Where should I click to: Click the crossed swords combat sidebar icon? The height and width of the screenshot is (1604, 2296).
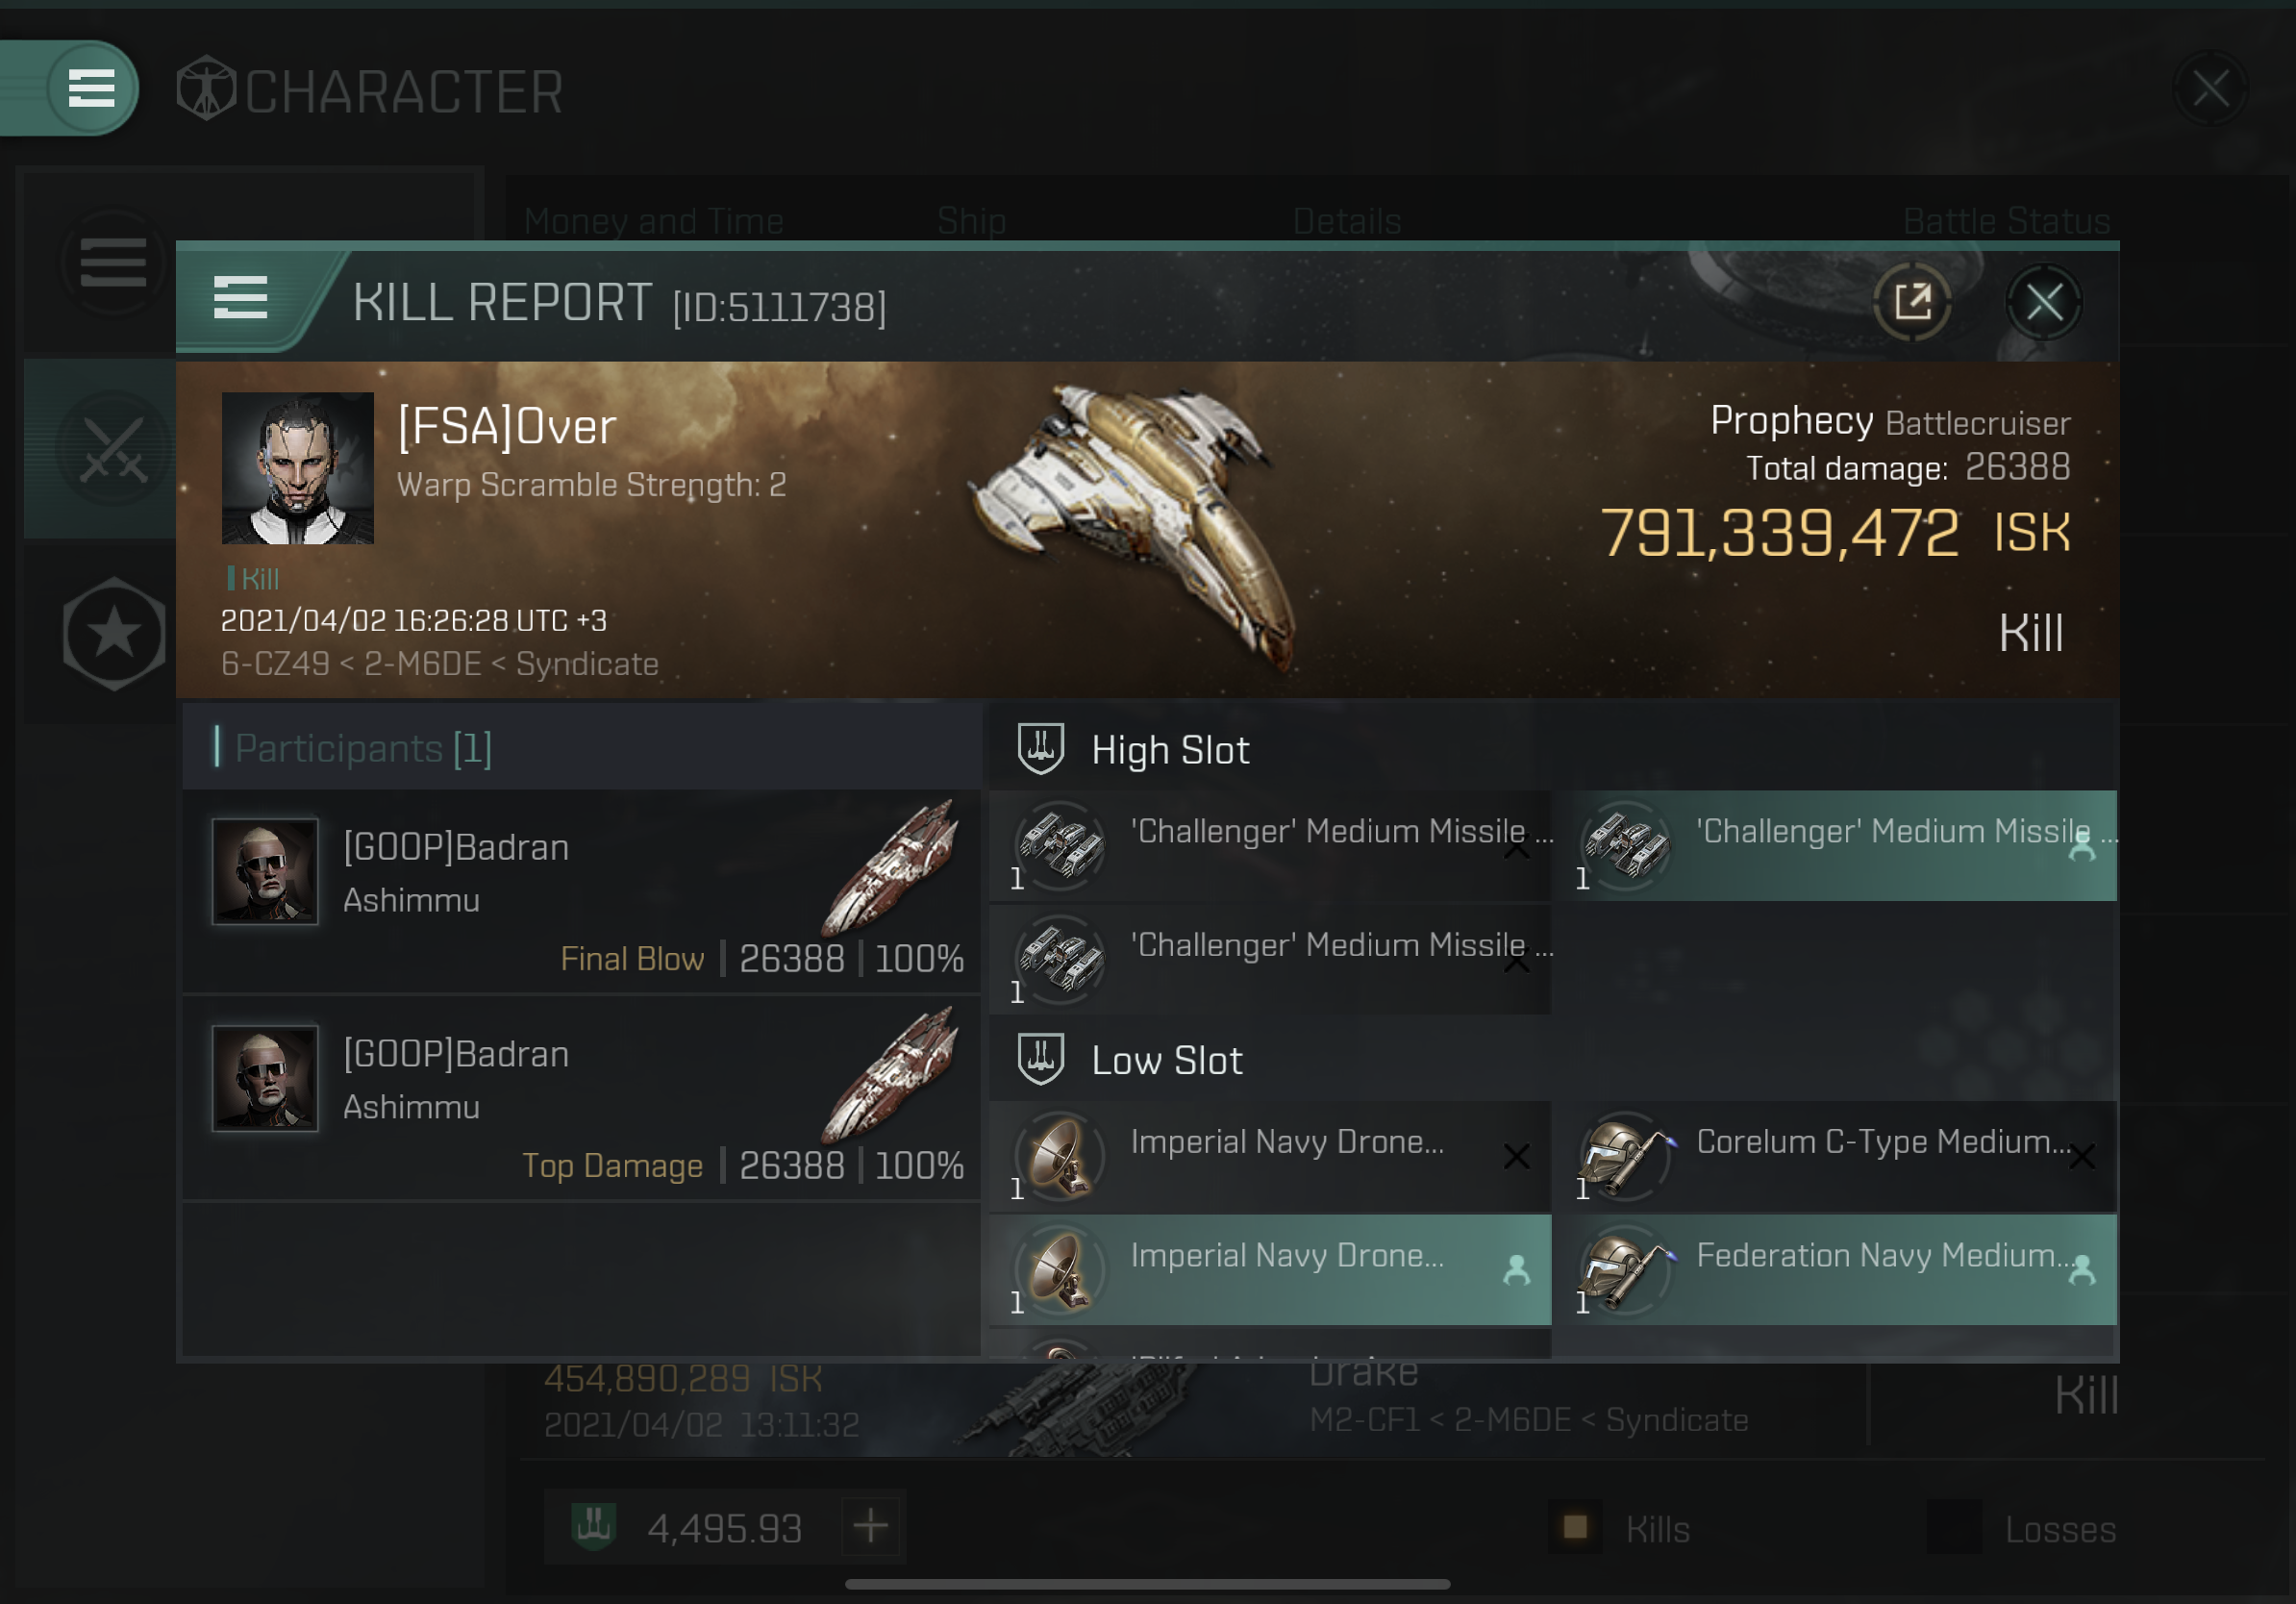(x=113, y=449)
